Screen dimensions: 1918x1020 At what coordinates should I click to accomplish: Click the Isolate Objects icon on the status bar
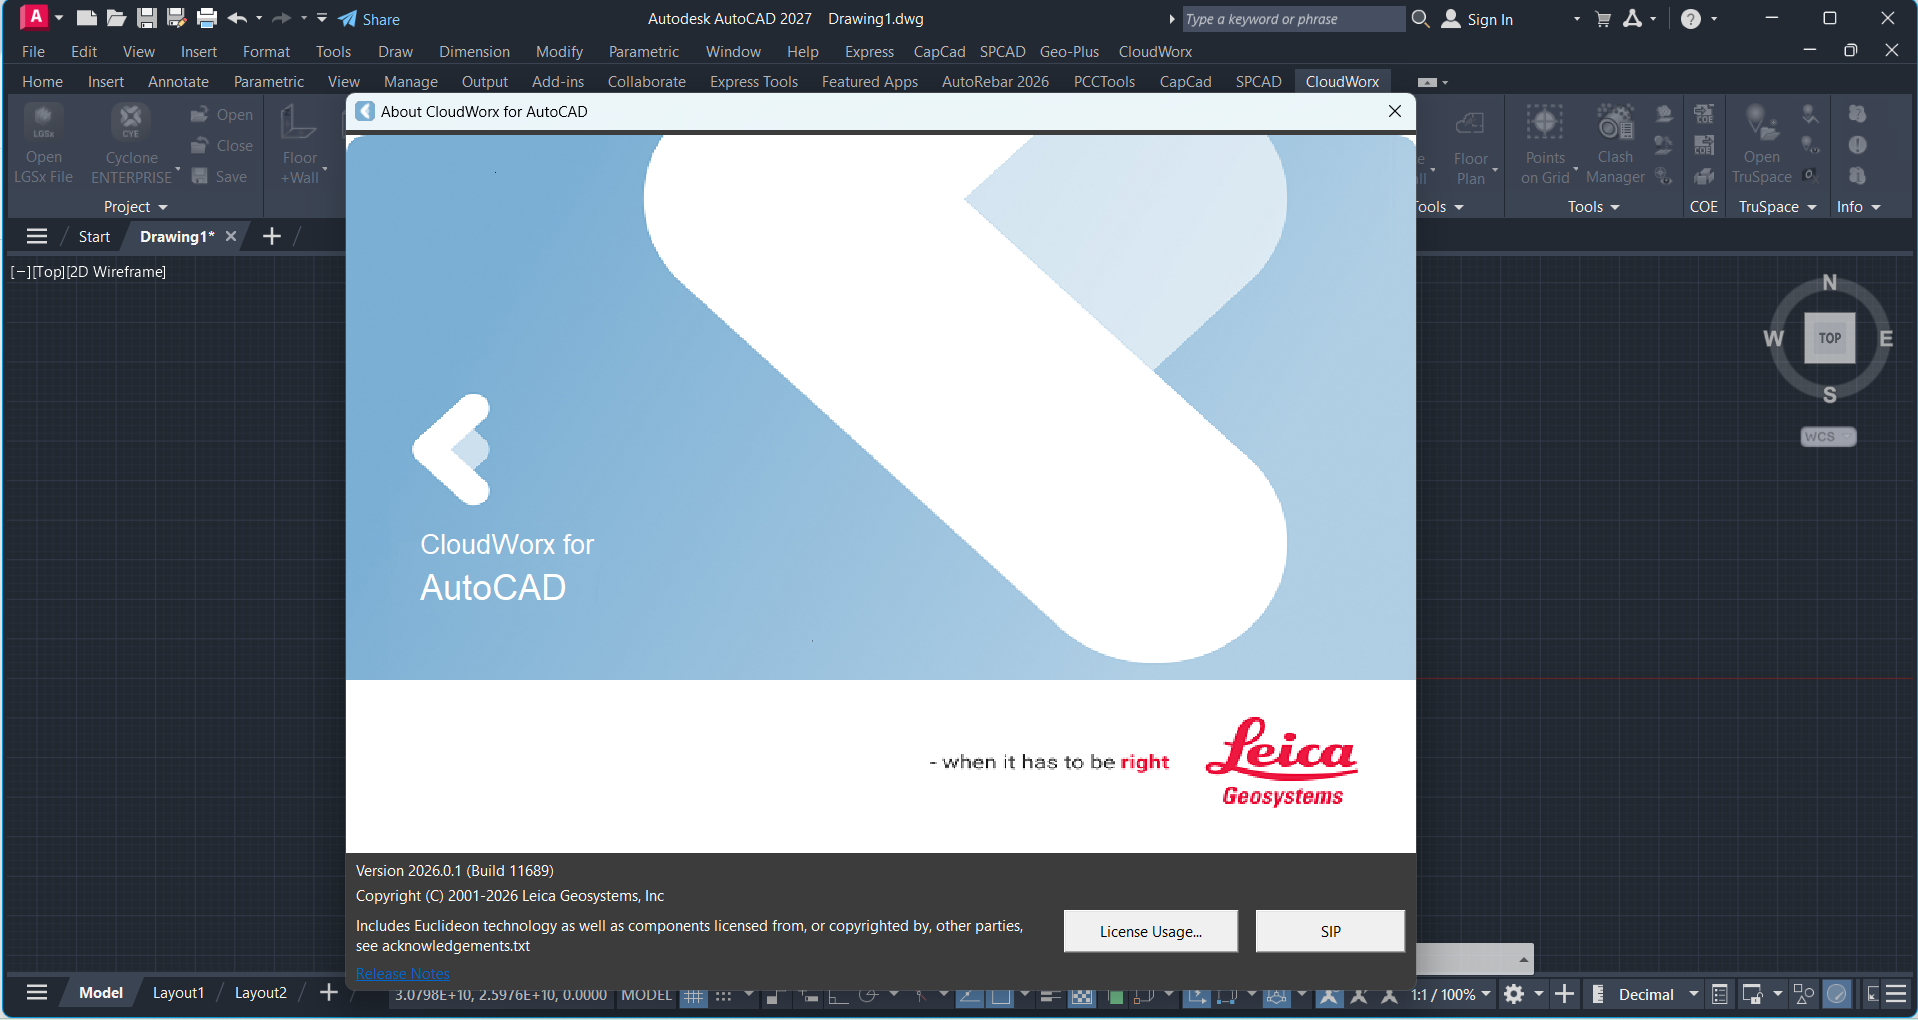(1804, 994)
